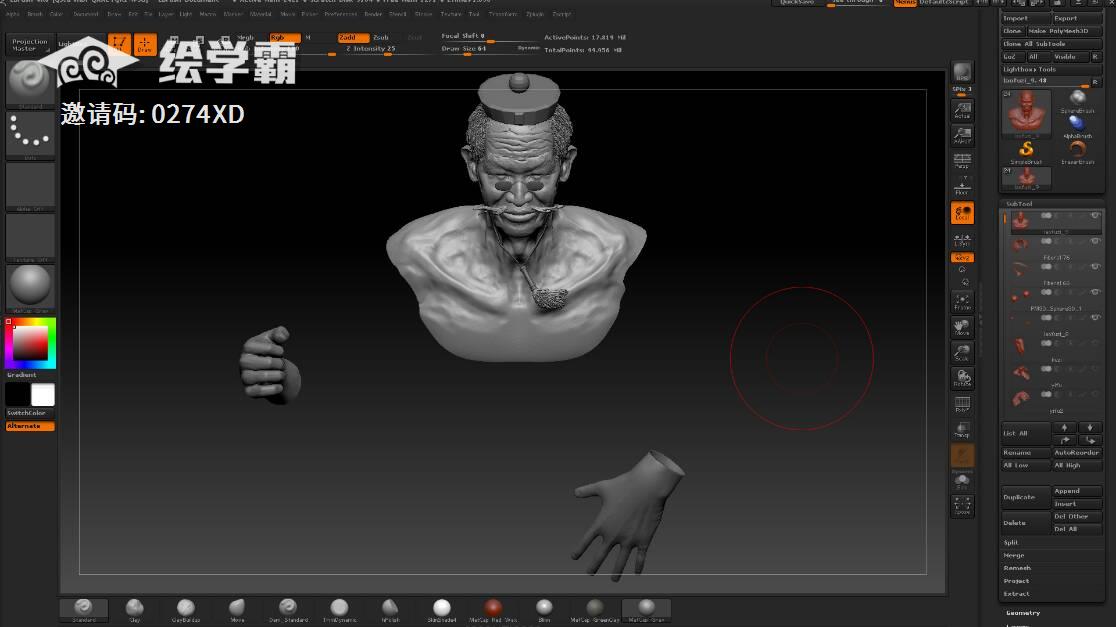This screenshot has width=1116, height=627.
Task: Select the Dam_Standard brush
Action: pos(288,609)
